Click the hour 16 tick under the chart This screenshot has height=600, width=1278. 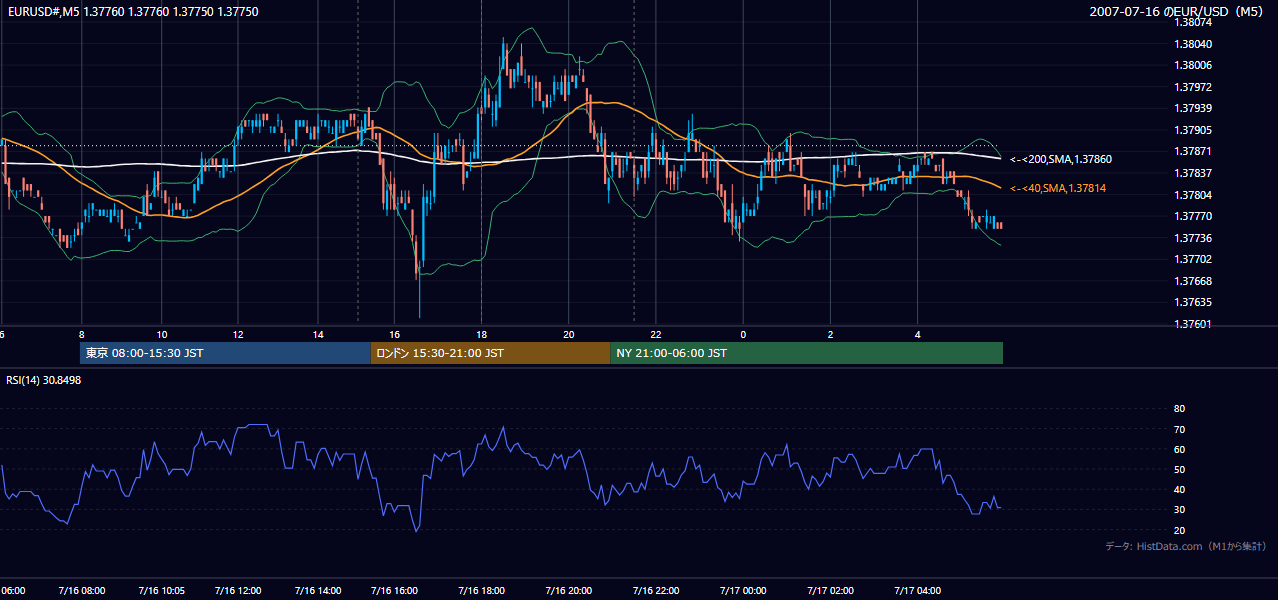pos(394,334)
